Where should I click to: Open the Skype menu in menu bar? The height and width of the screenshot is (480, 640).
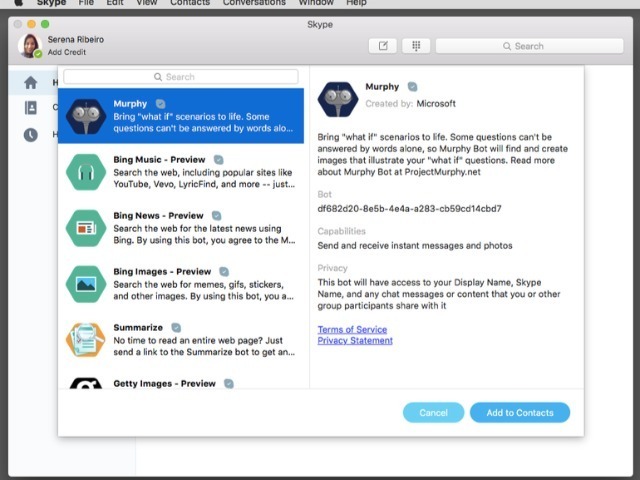[51, 2]
